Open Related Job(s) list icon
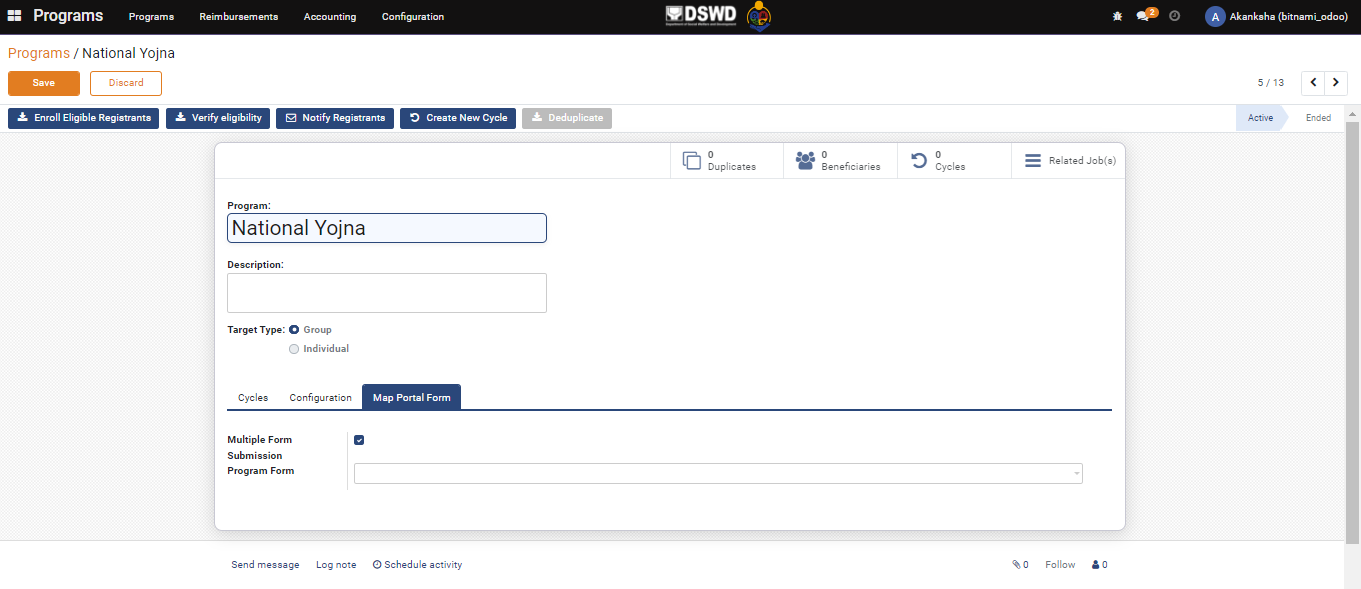The image size is (1361, 589). coord(1033,161)
